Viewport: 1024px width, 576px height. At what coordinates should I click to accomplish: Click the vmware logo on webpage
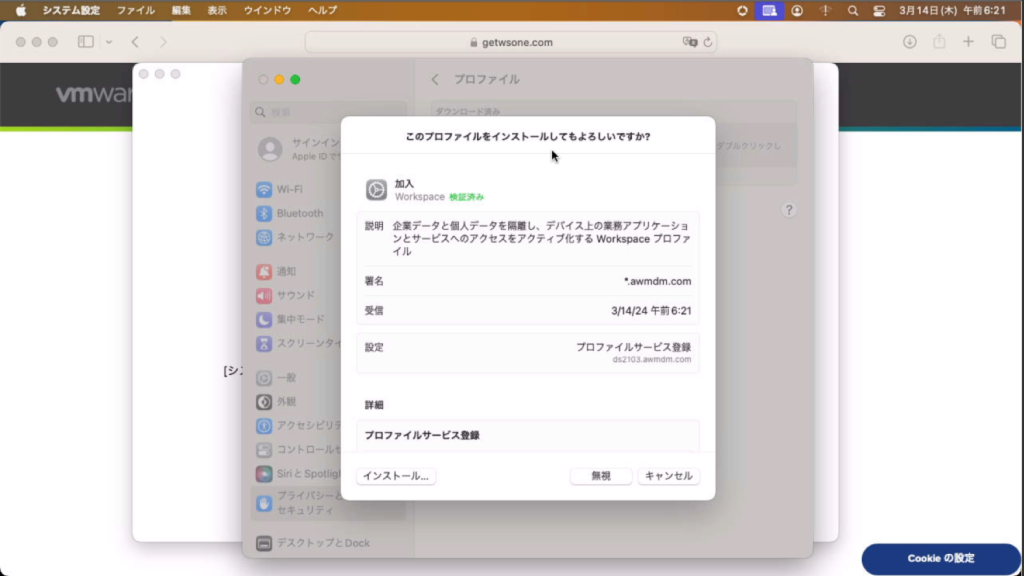tap(93, 94)
